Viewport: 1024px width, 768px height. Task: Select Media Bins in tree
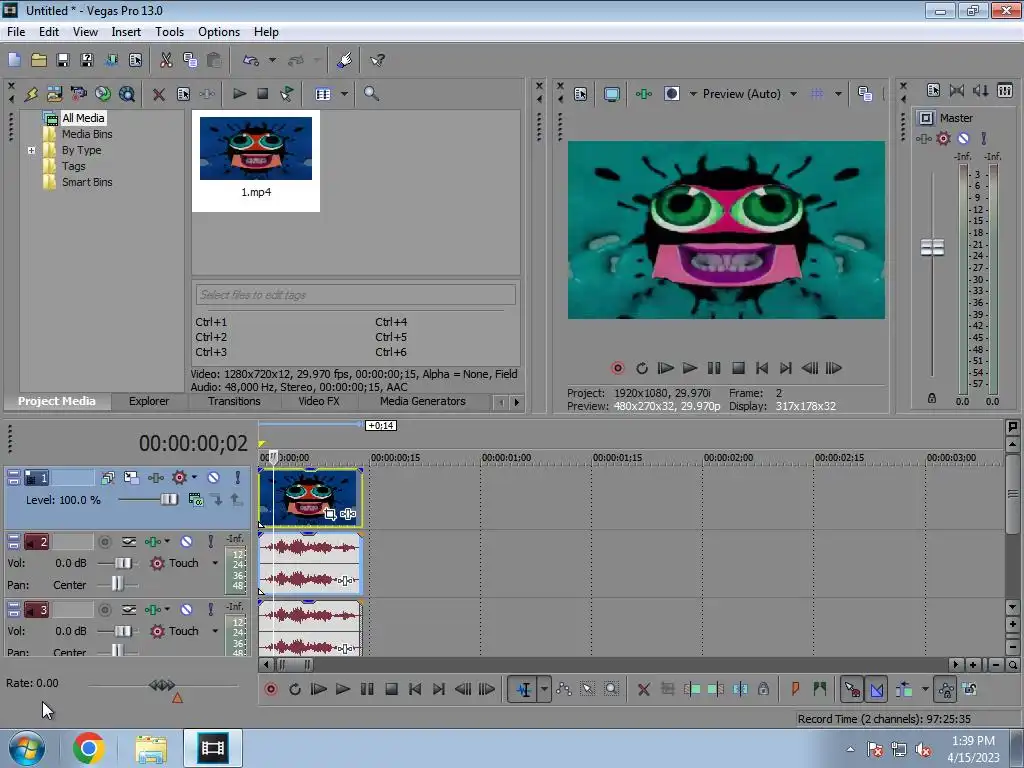(x=87, y=134)
